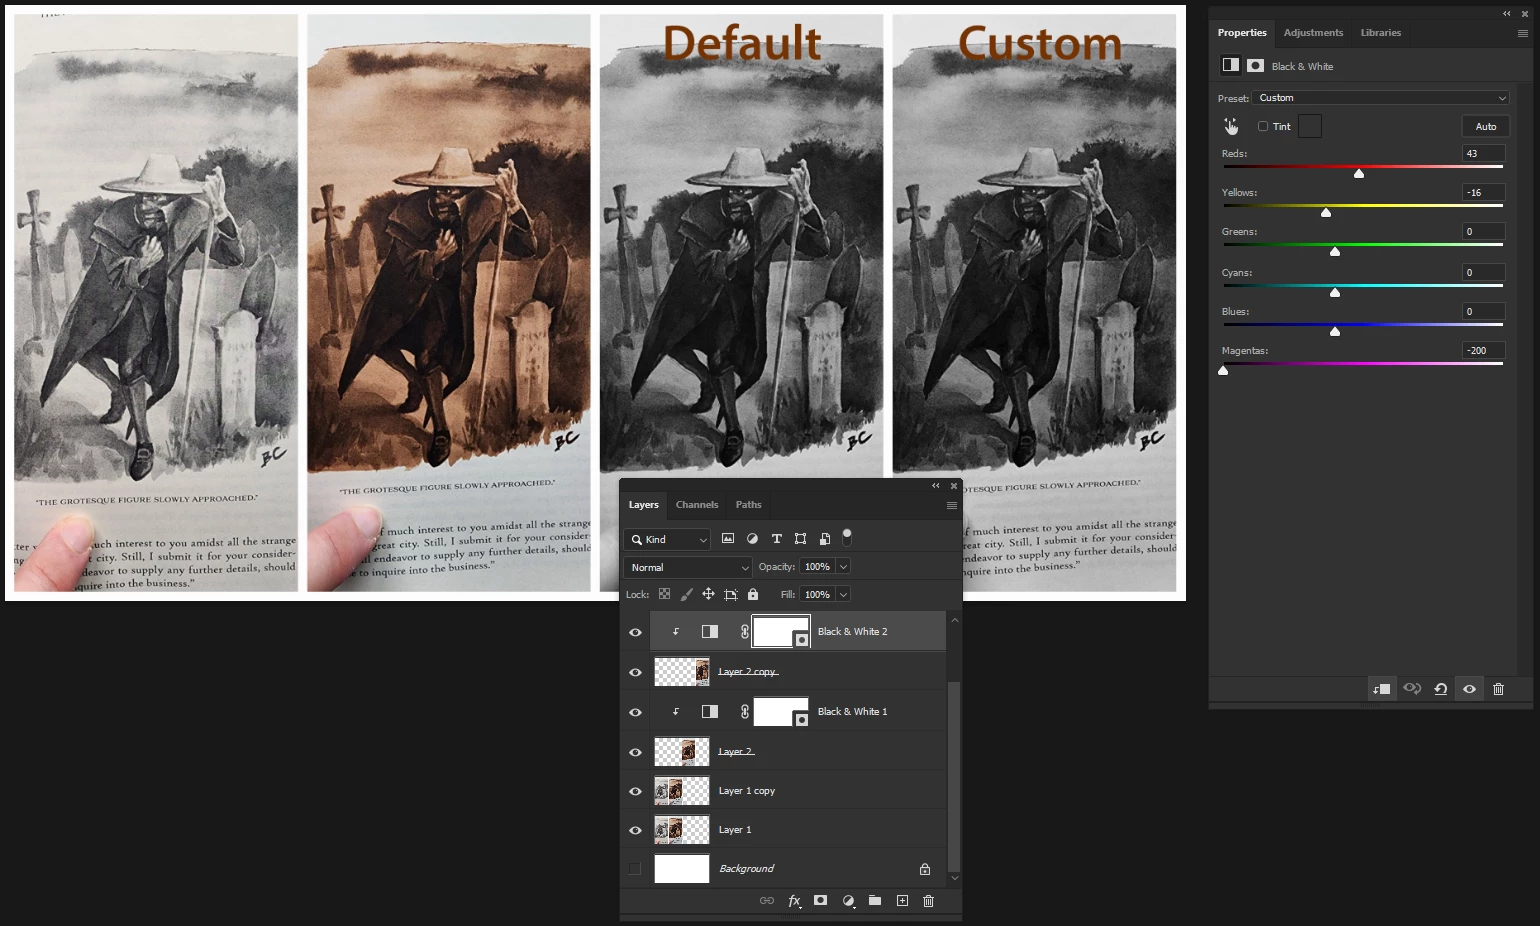Hide the Black & White 2 layer

[x=635, y=632]
